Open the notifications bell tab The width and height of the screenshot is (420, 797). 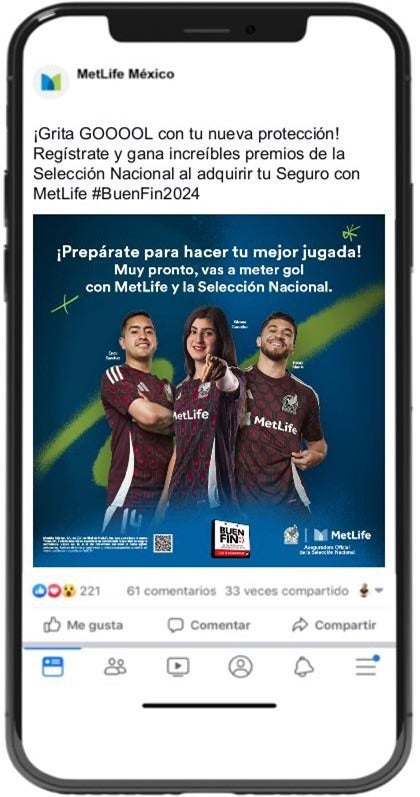coord(304,666)
